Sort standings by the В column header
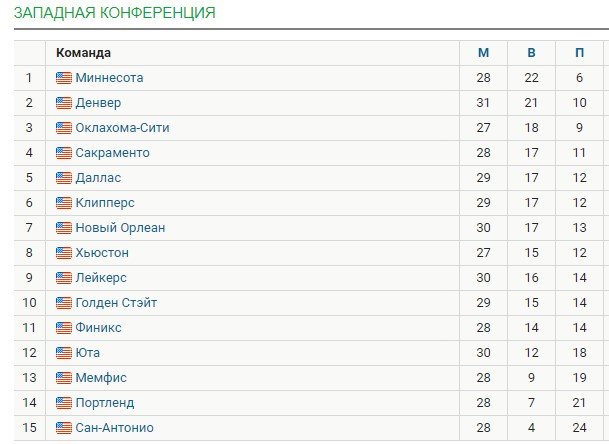609x444 pixels. (532, 53)
